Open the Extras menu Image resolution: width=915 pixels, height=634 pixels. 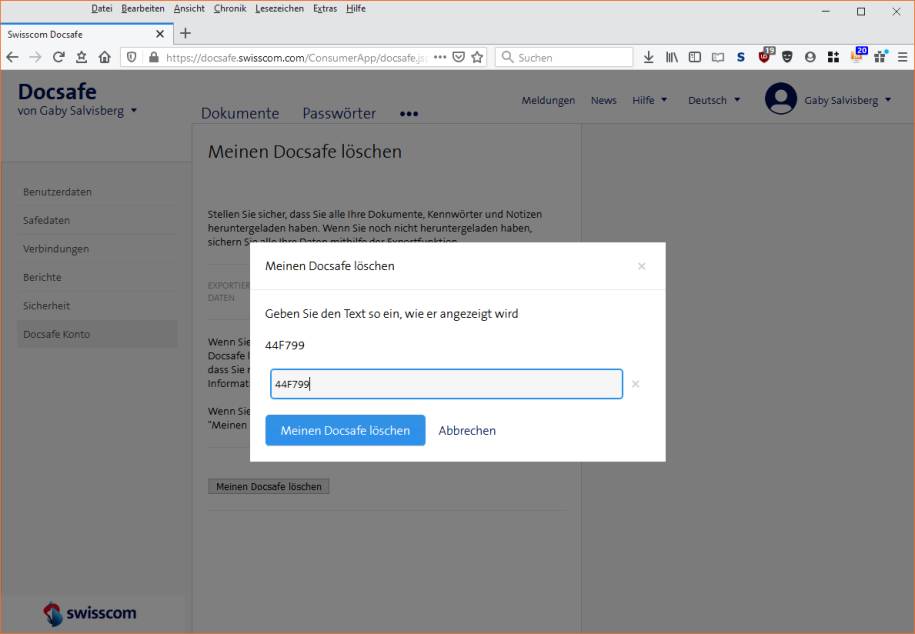point(325,8)
